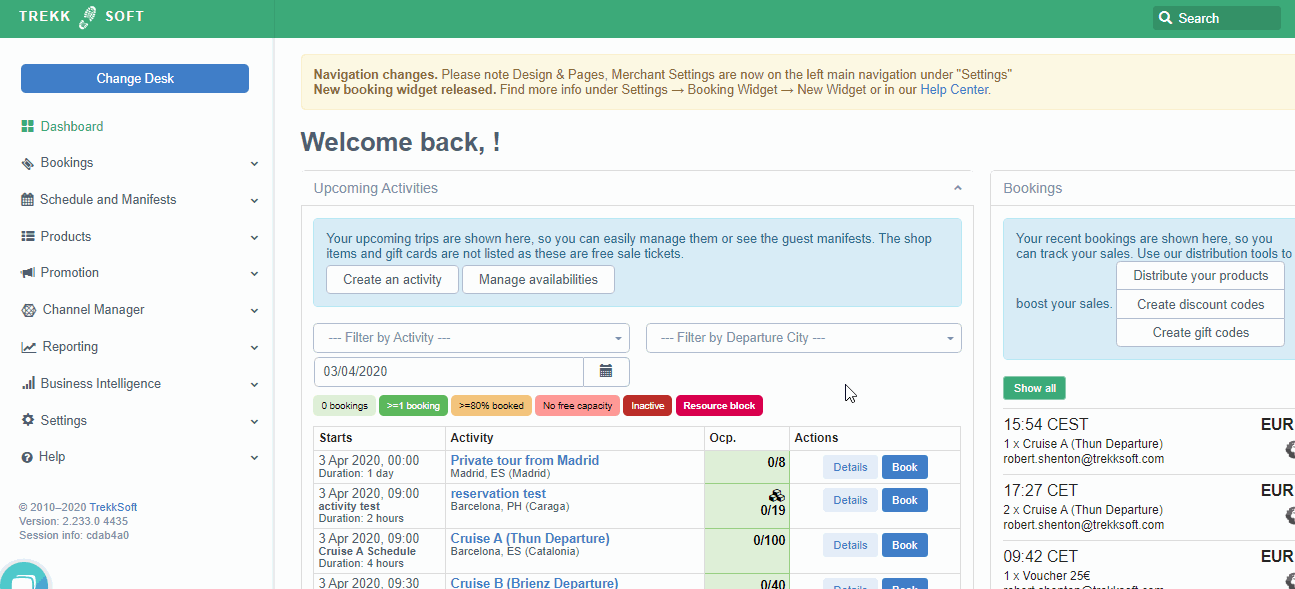Click the Reporting chart icon
Screen dimensions: 1295x589
[28, 347]
